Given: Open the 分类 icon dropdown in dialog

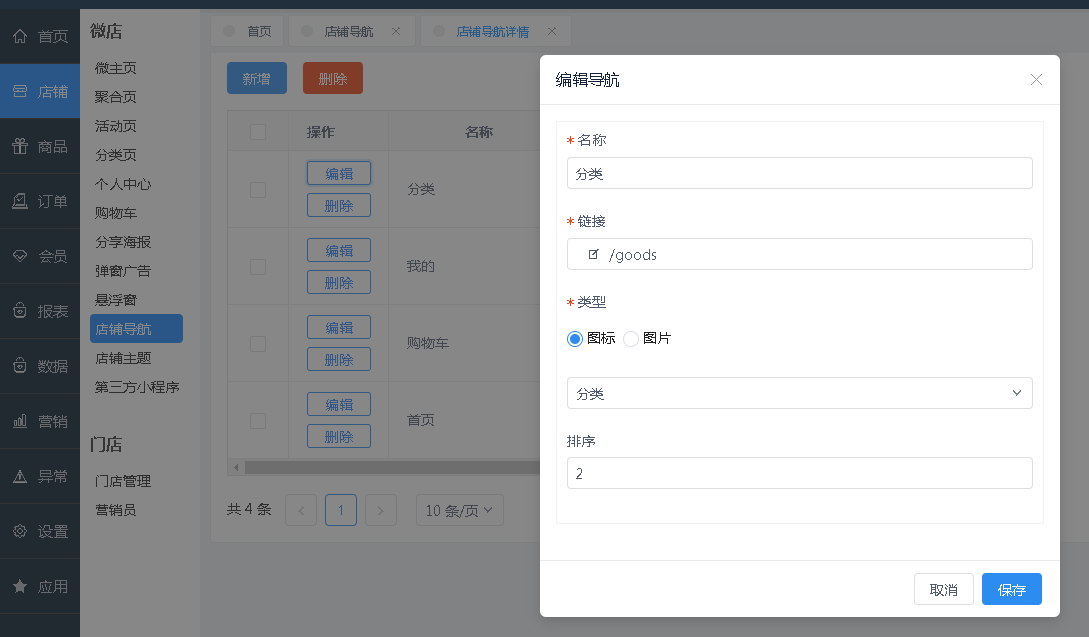Looking at the screenshot, I should coord(799,393).
